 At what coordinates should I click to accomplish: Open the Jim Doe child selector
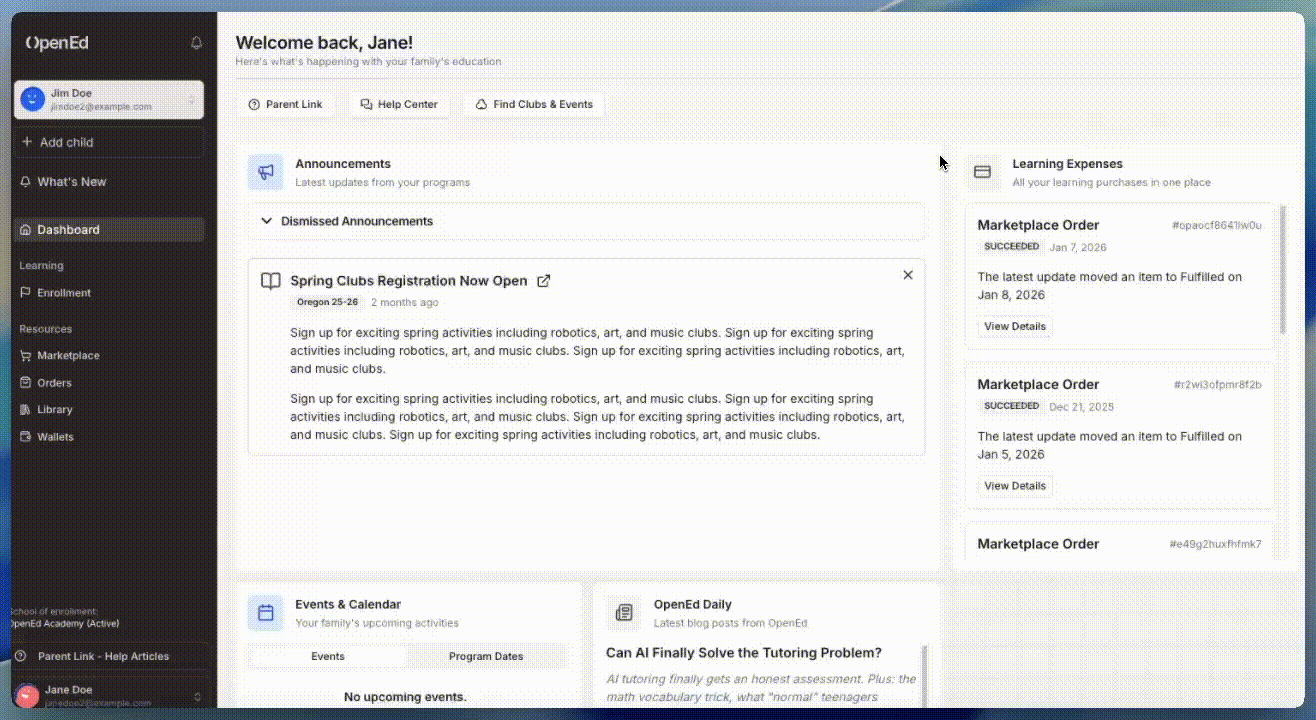(108, 99)
